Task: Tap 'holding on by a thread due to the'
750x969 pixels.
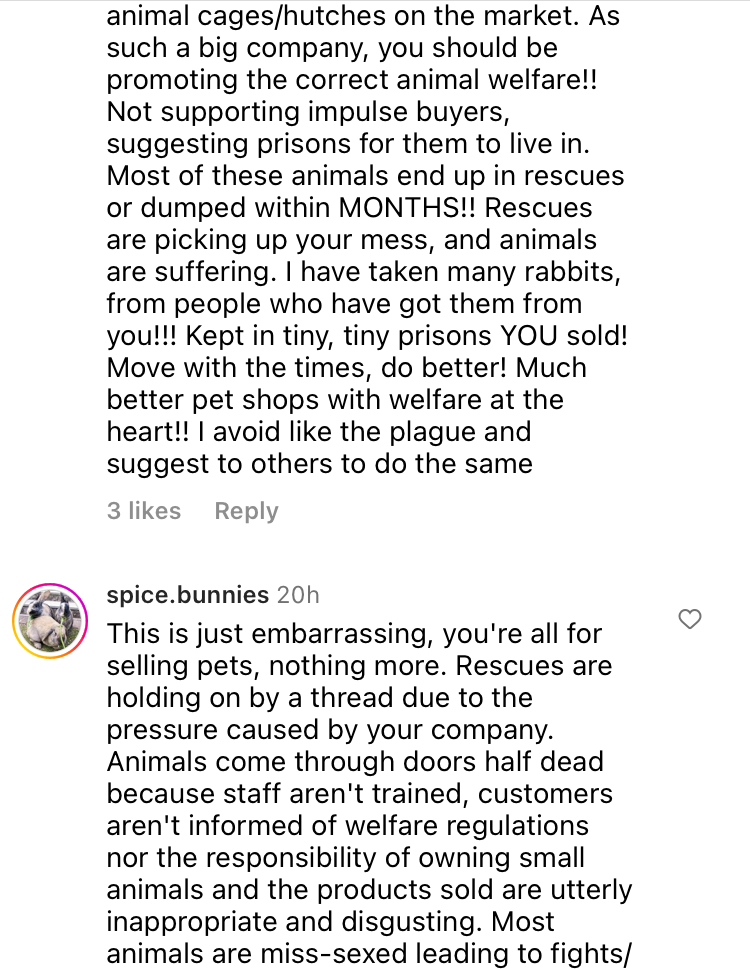Action: click(x=320, y=698)
